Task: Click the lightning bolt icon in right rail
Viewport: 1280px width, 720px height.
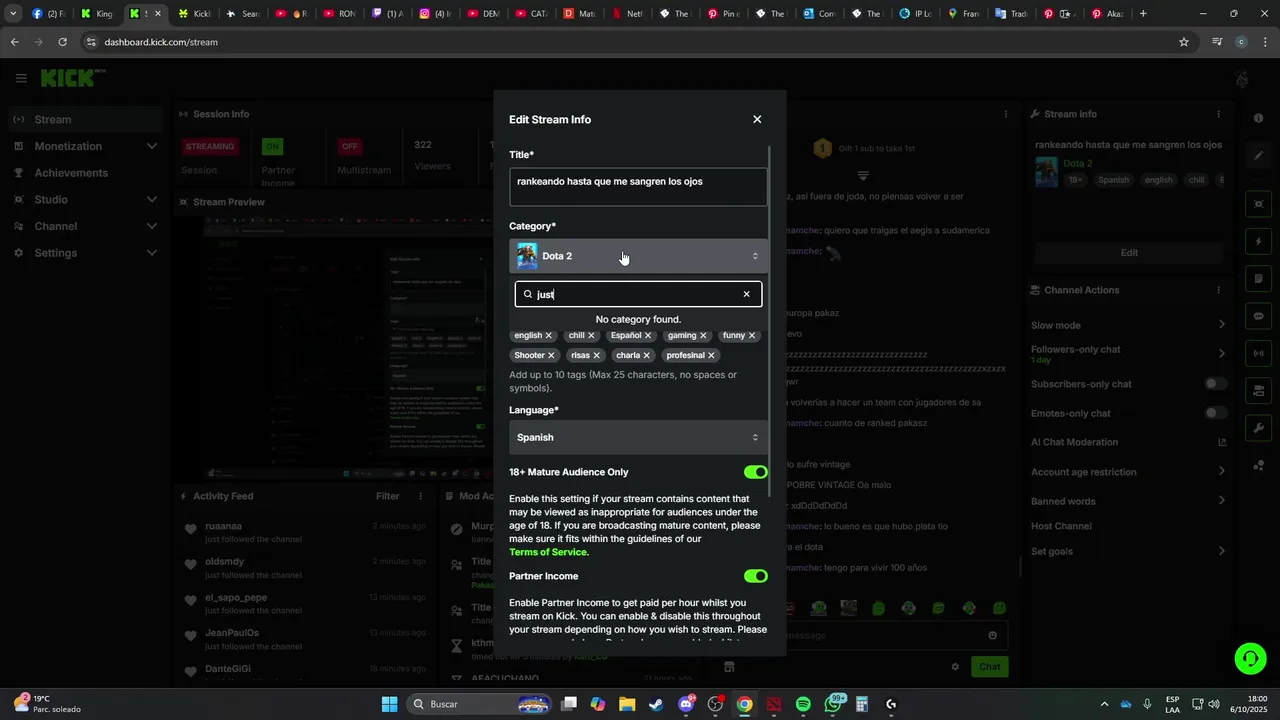Action: click(x=1258, y=242)
